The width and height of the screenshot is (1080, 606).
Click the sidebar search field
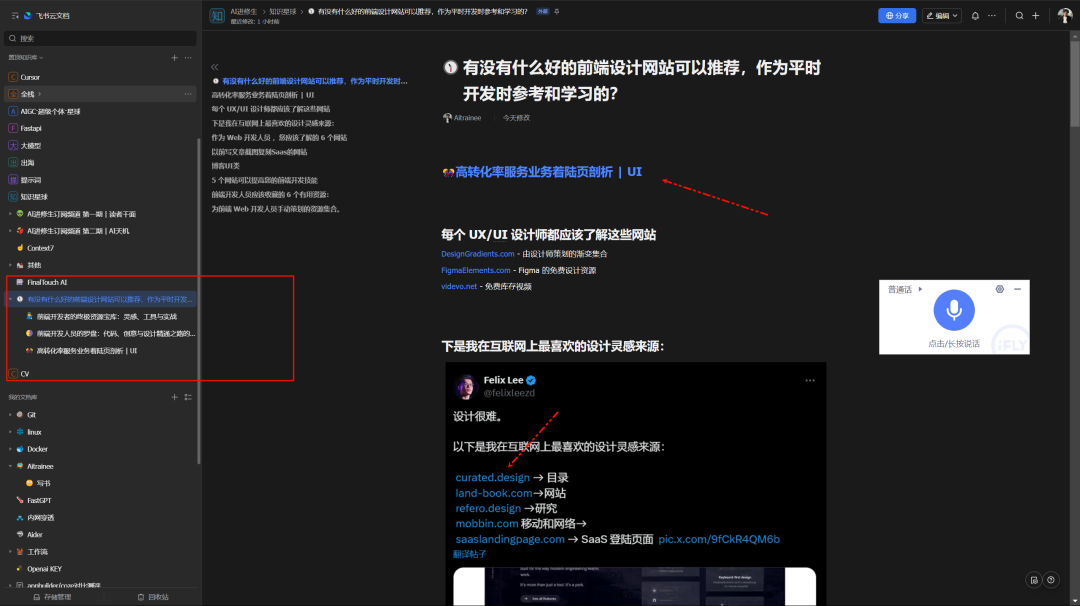pyautogui.click(x=100, y=39)
